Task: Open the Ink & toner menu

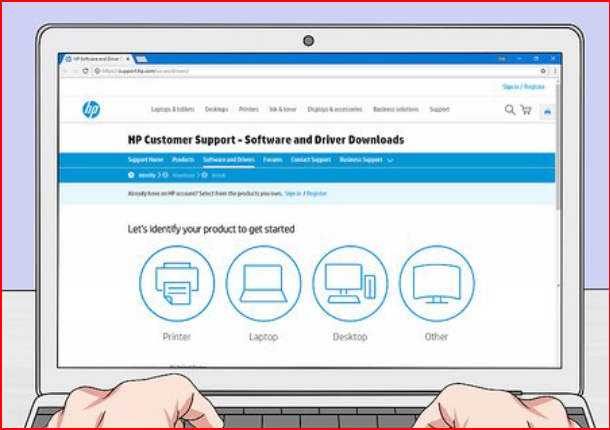Action: pyautogui.click(x=283, y=109)
